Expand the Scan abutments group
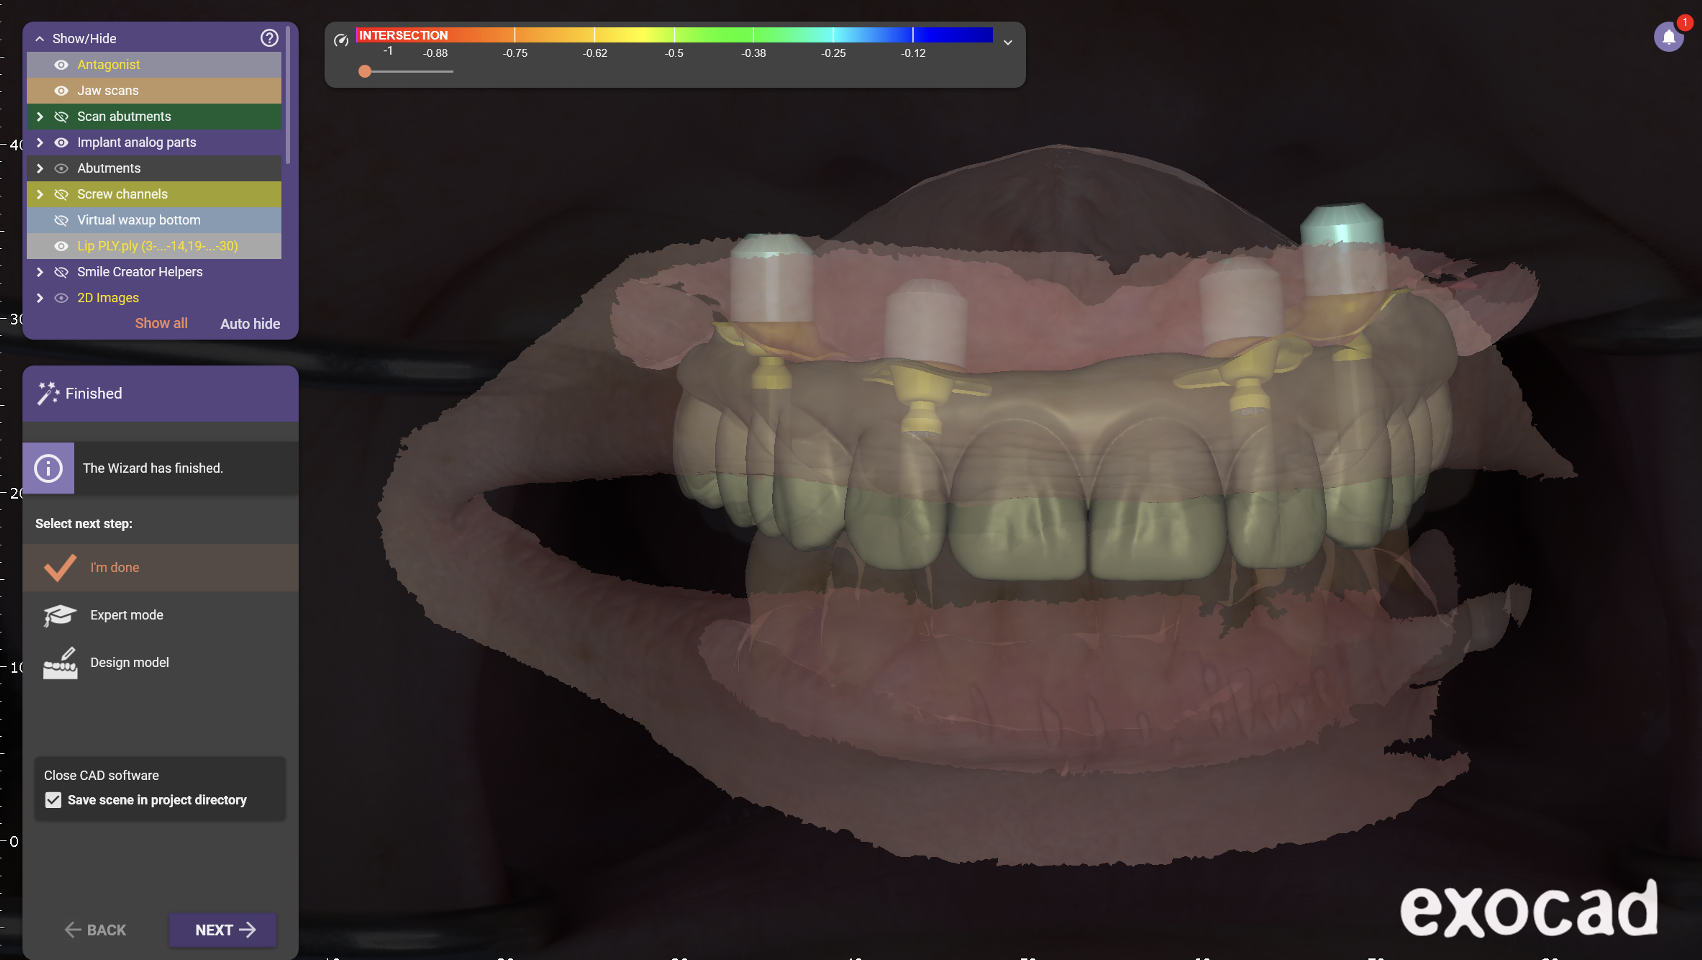 [x=40, y=117]
